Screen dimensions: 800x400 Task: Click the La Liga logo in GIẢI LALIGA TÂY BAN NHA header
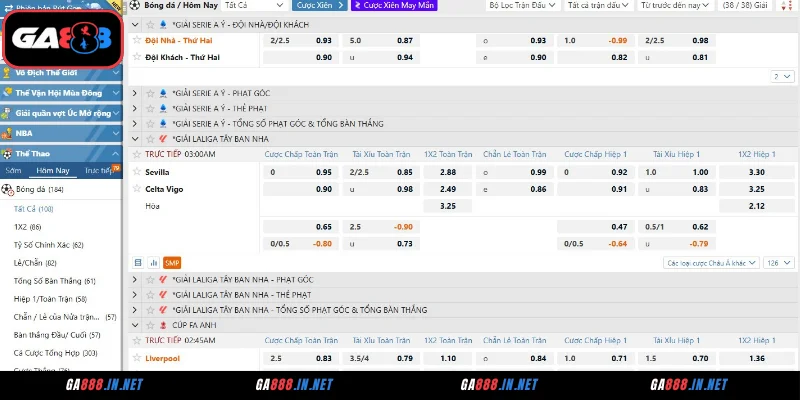click(x=163, y=139)
